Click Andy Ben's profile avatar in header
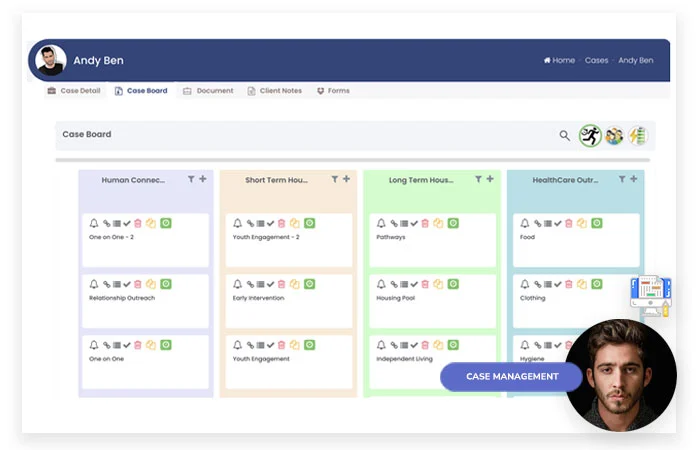 tap(51, 60)
